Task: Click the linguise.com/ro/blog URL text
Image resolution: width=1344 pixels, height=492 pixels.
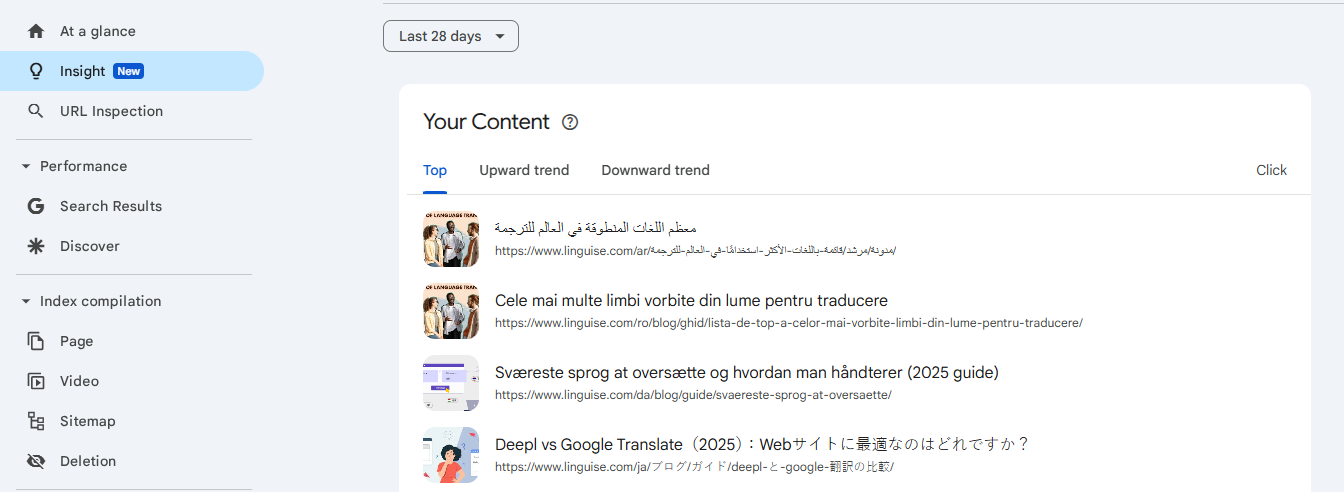Action: pyautogui.click(x=789, y=322)
